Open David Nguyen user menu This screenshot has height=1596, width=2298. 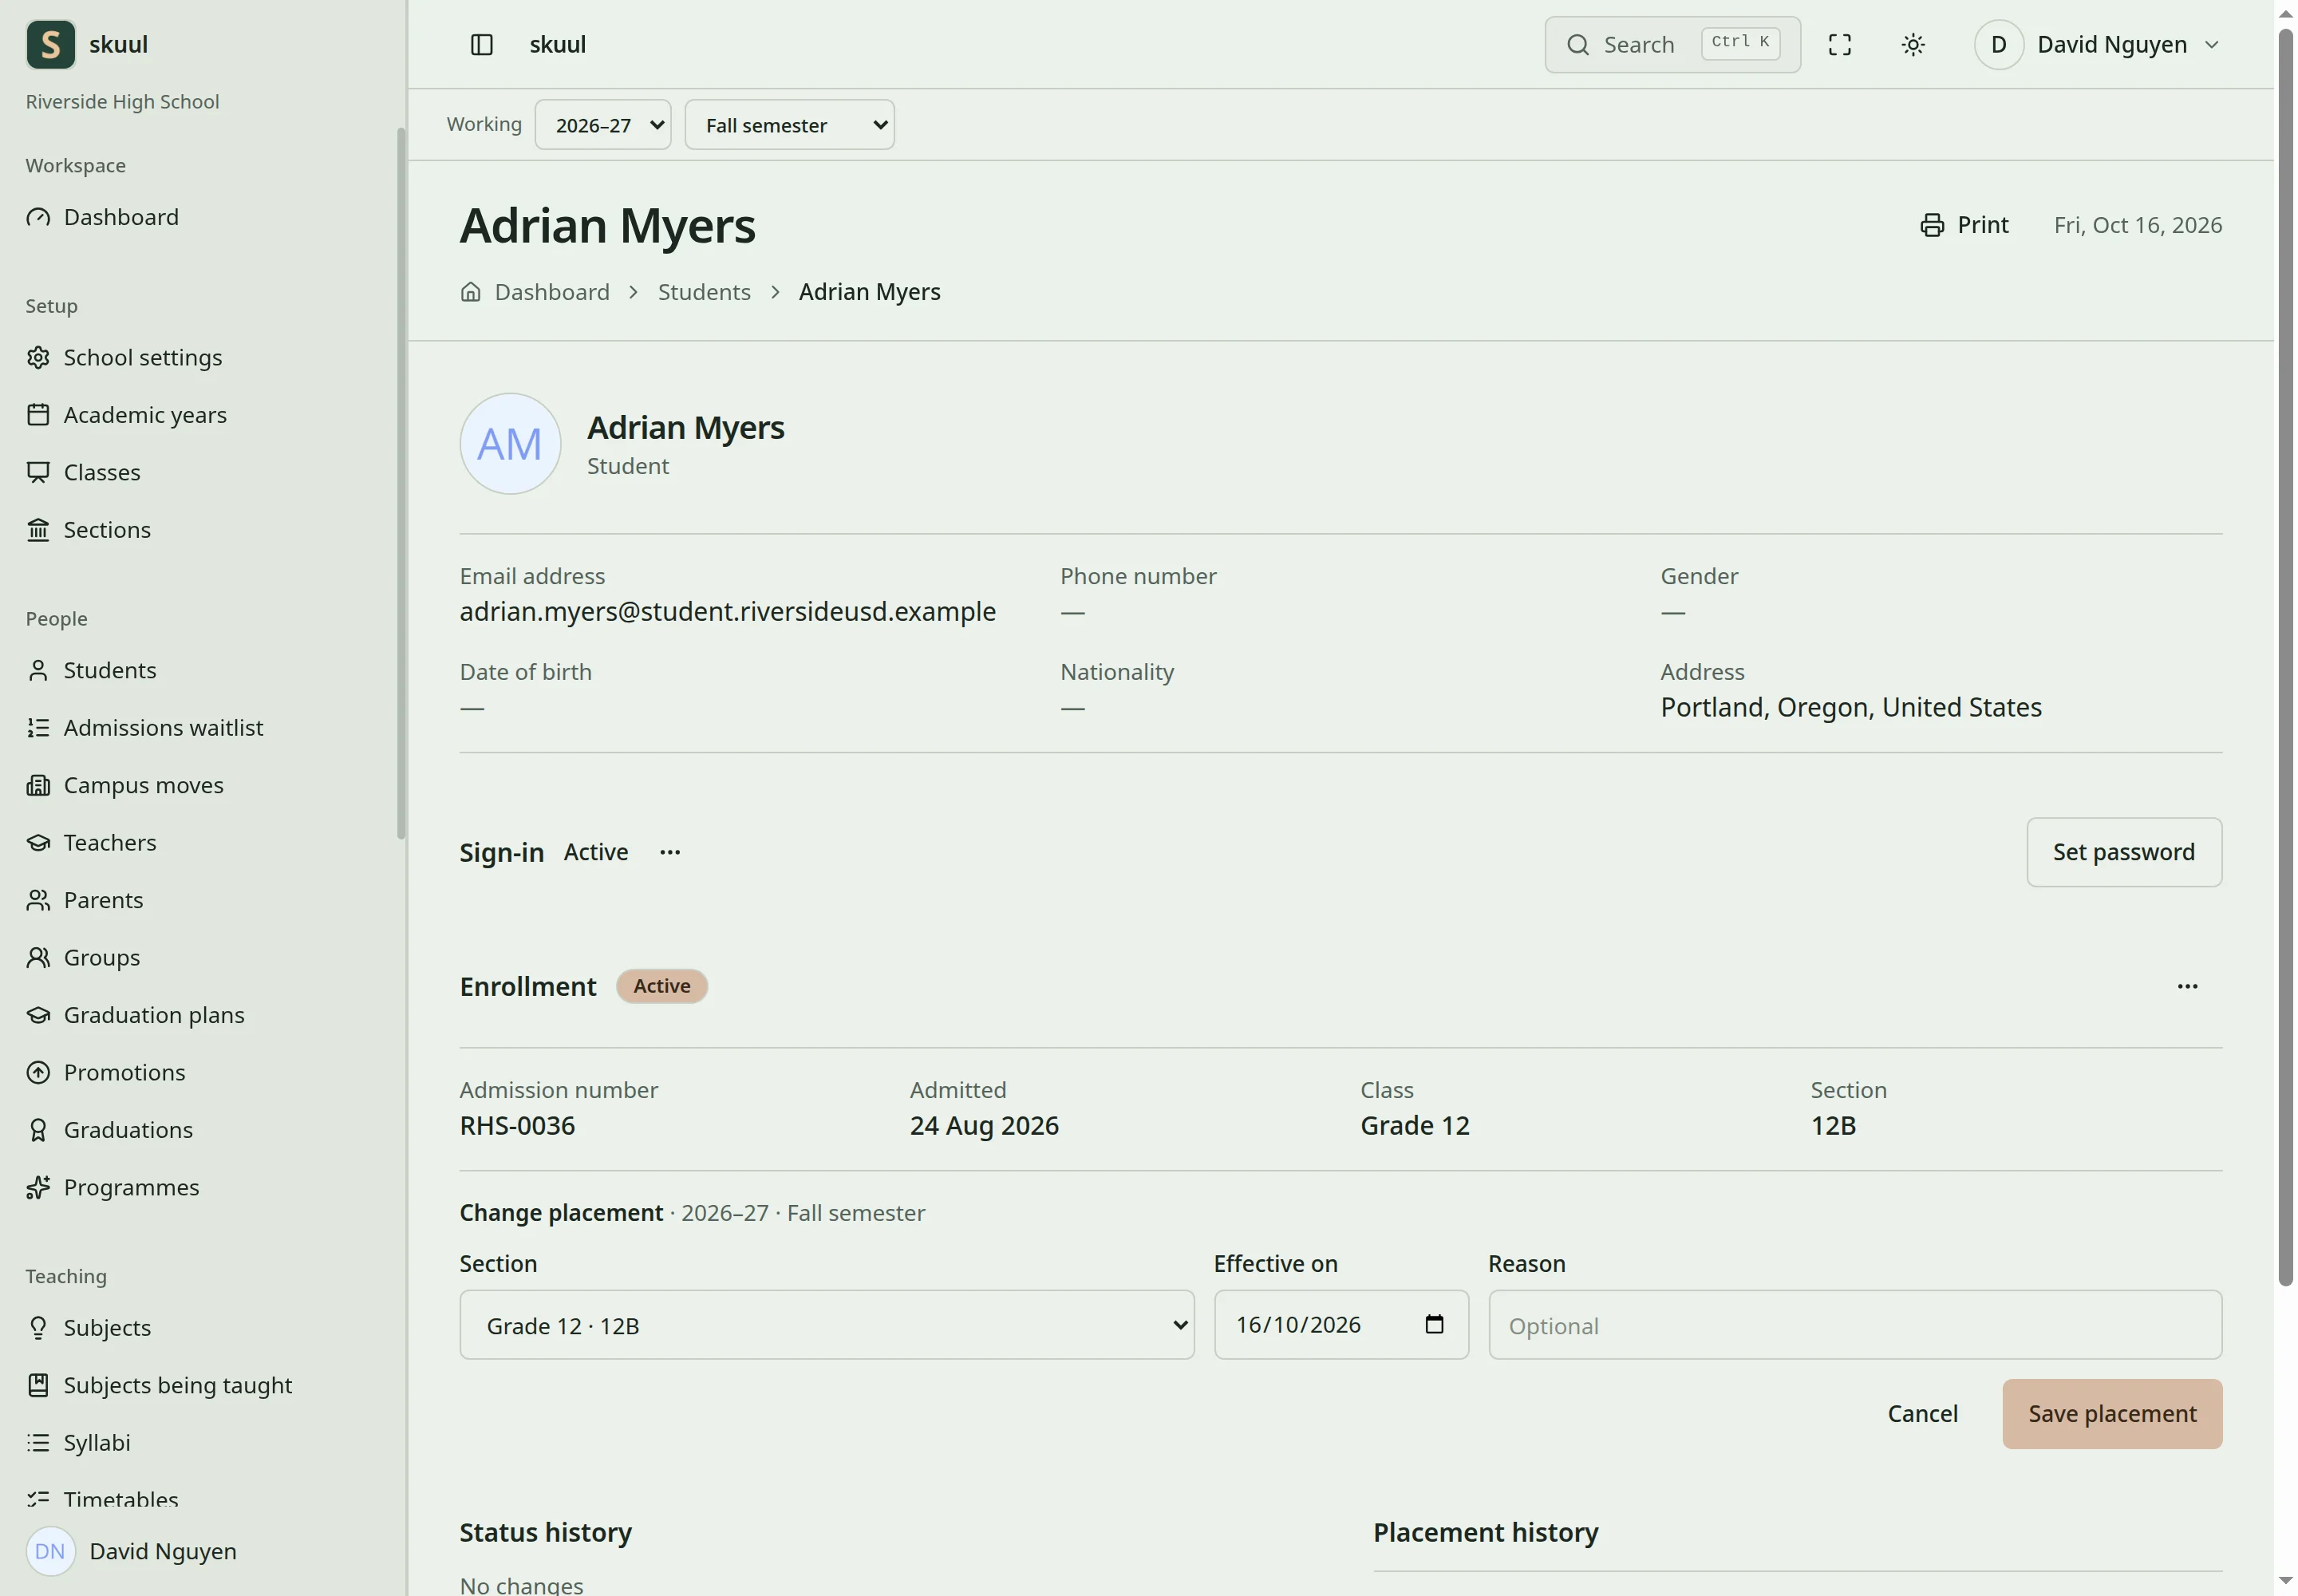[2099, 45]
